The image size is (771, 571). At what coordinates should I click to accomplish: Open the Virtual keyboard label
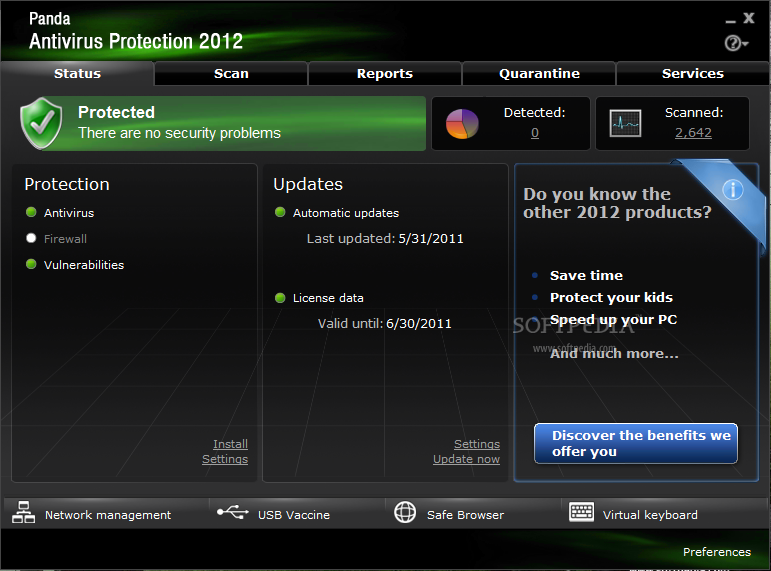pos(650,515)
